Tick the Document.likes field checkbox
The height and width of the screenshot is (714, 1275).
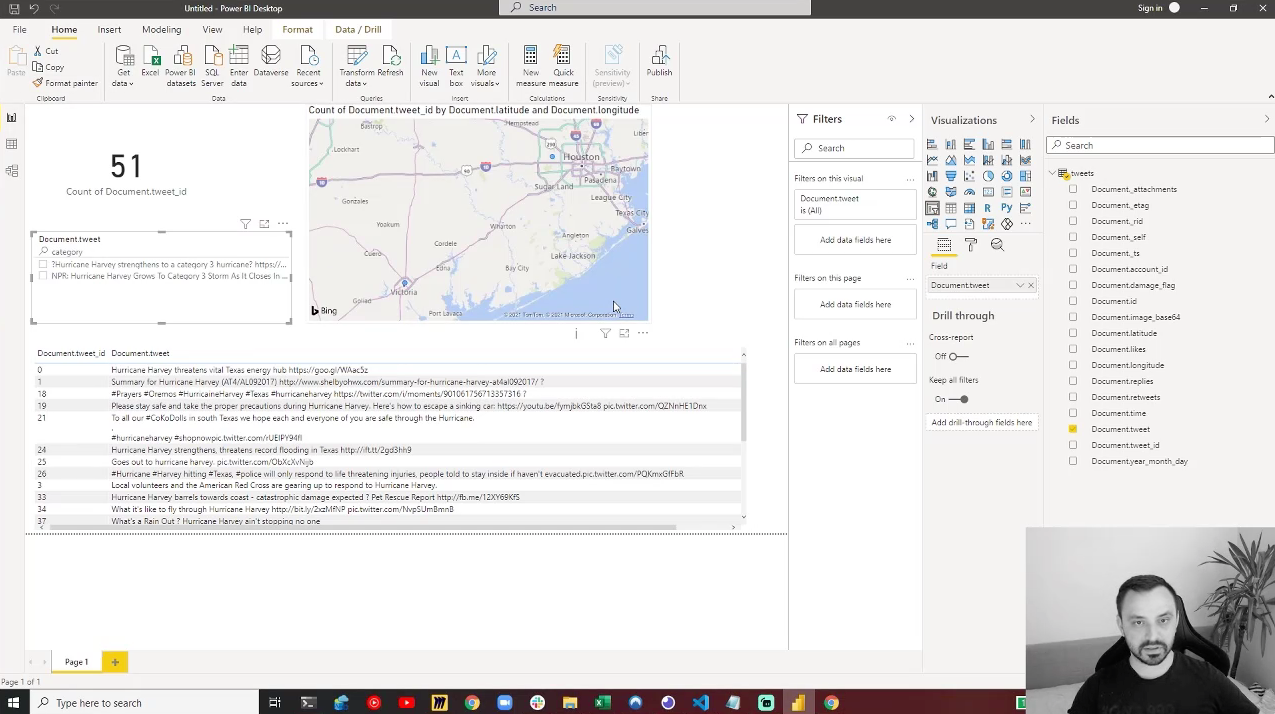pyautogui.click(x=1073, y=349)
